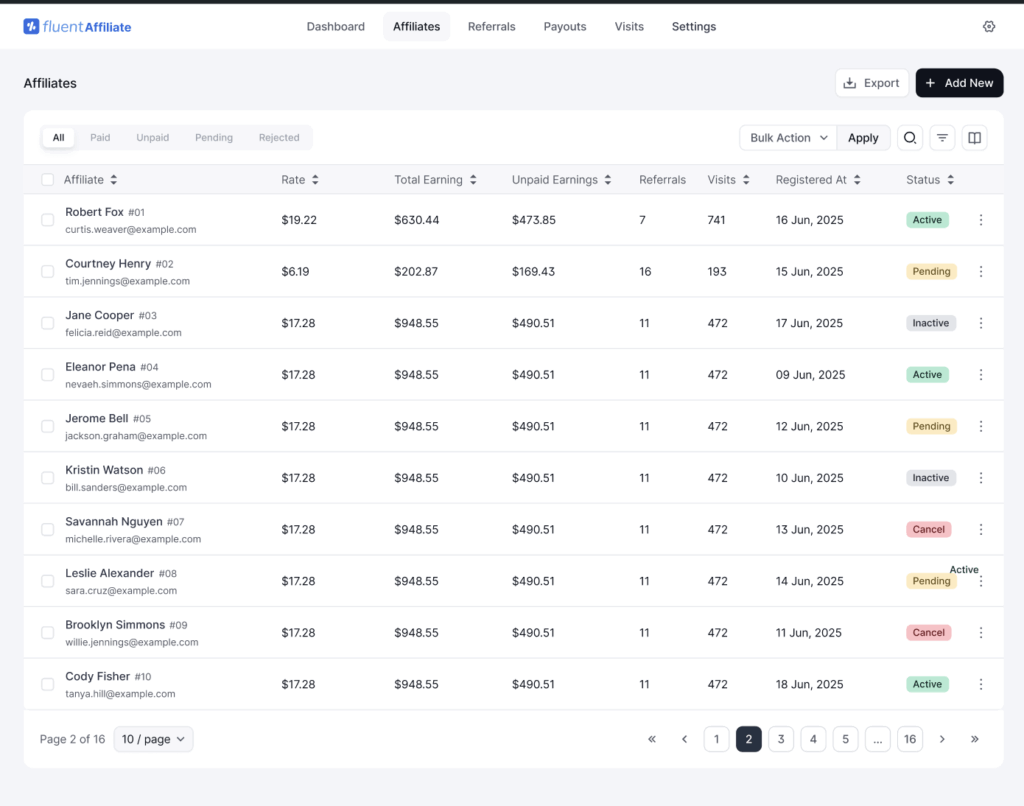Open the row menu for Eleanor Pena
Image resolution: width=1024 pixels, height=806 pixels.
pyautogui.click(x=981, y=375)
